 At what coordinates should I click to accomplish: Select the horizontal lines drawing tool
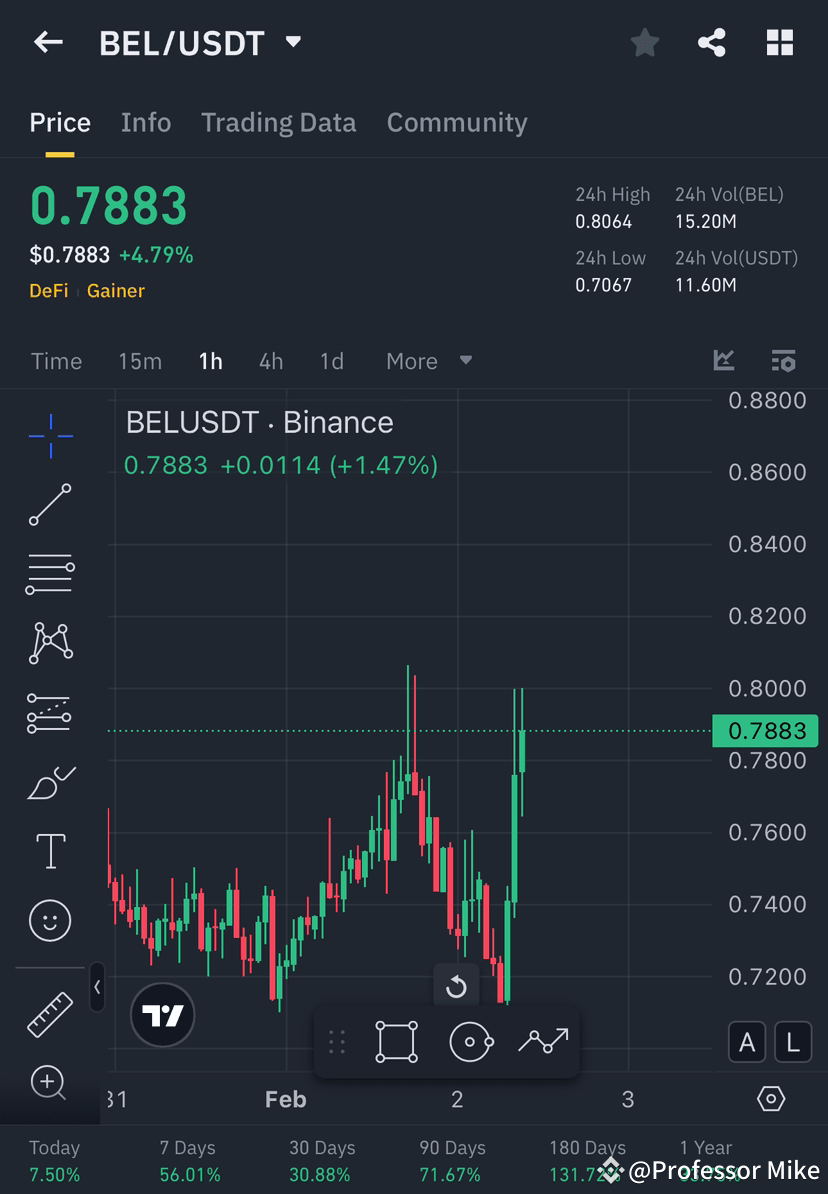50,574
